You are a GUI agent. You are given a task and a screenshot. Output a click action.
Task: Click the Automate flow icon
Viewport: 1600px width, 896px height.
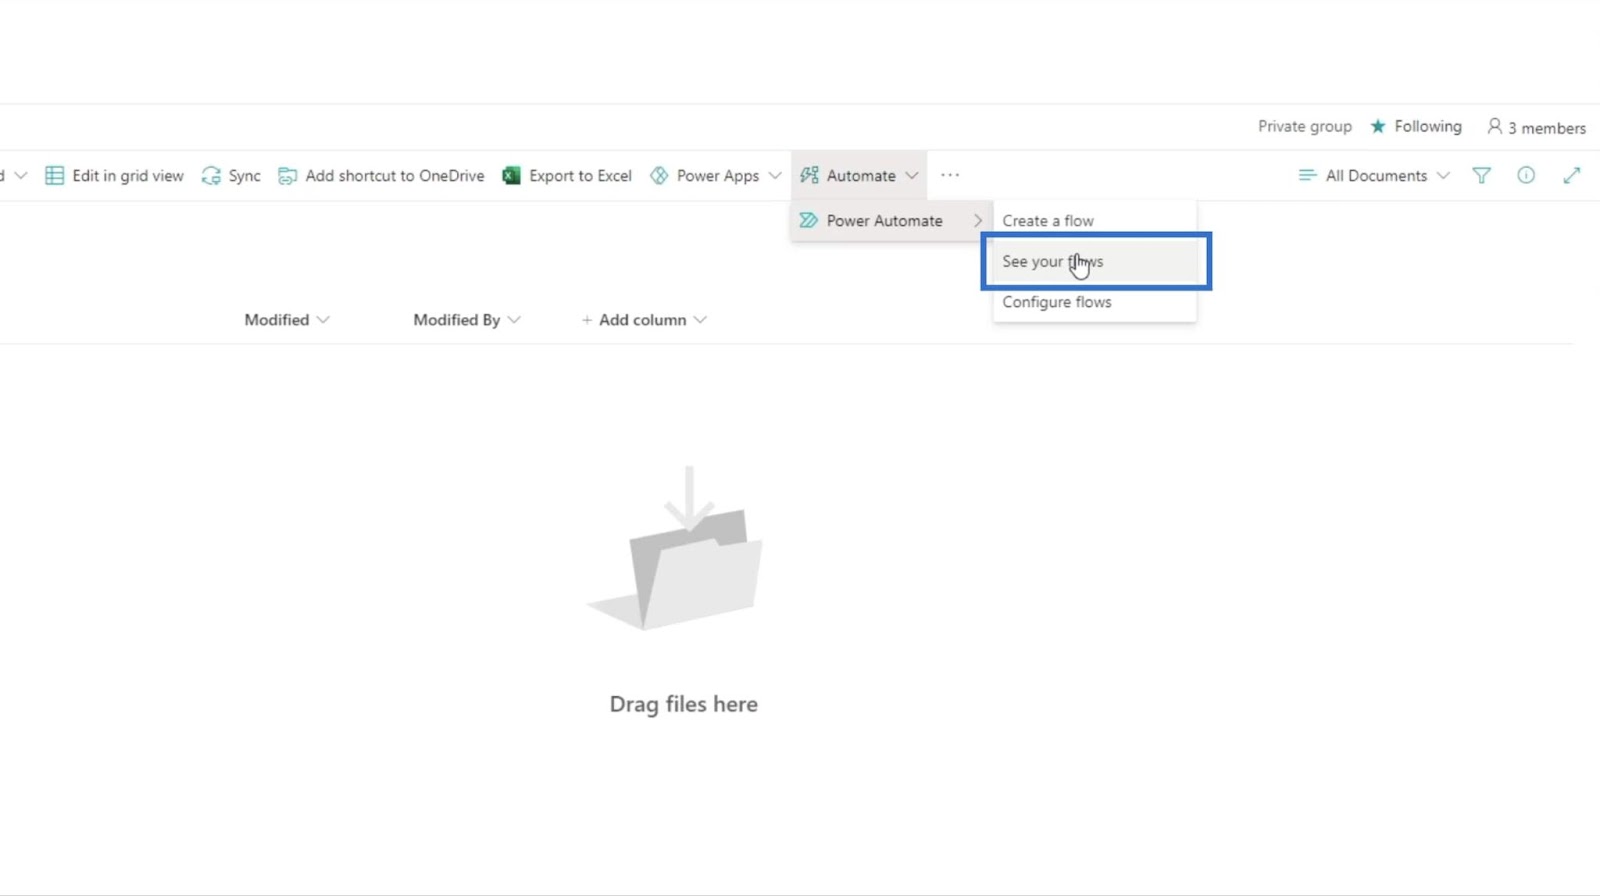809,176
